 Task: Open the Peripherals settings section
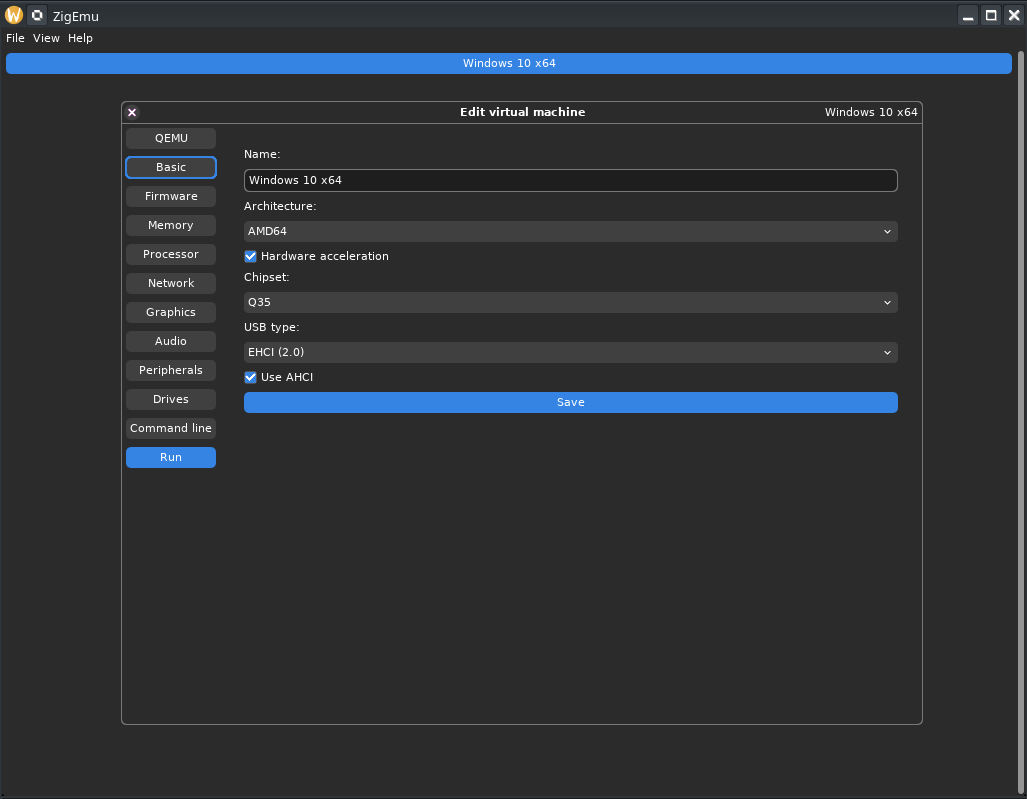[x=171, y=370]
